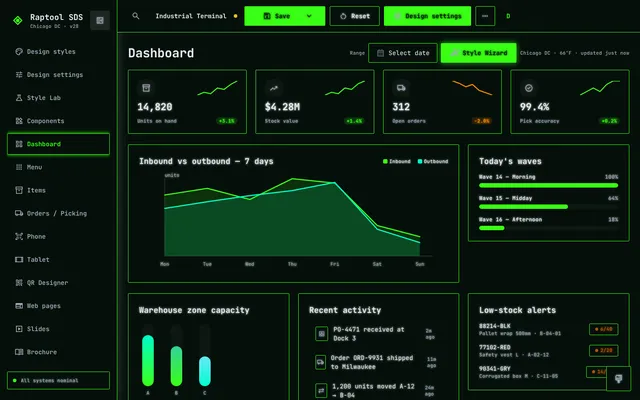Open the Web pages section
This screenshot has height=400, width=640.
58,306
